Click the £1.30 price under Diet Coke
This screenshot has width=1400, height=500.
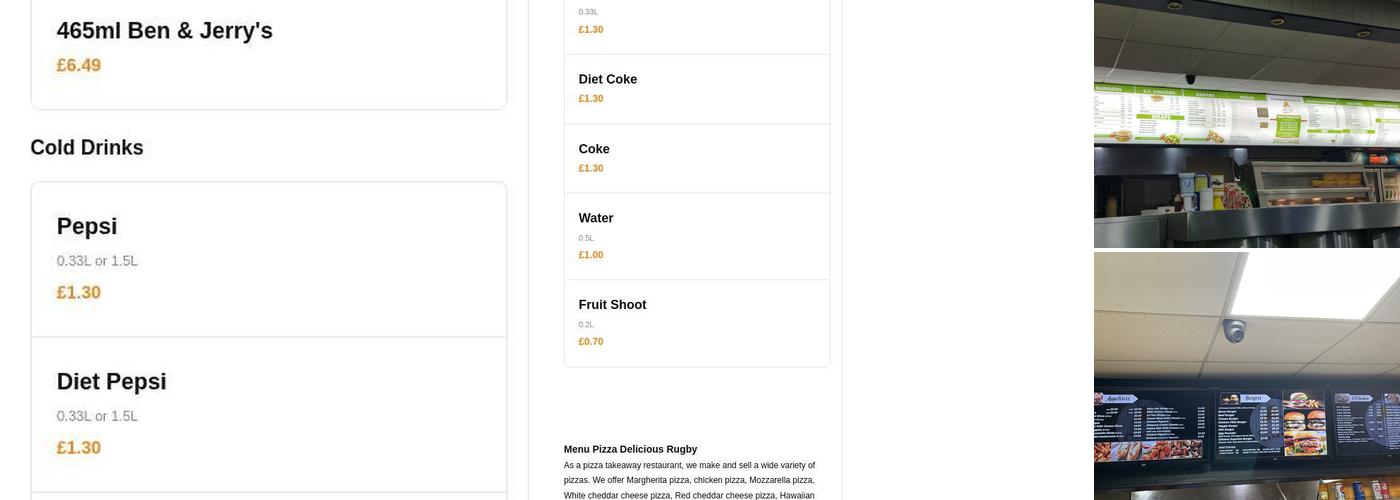coord(591,98)
